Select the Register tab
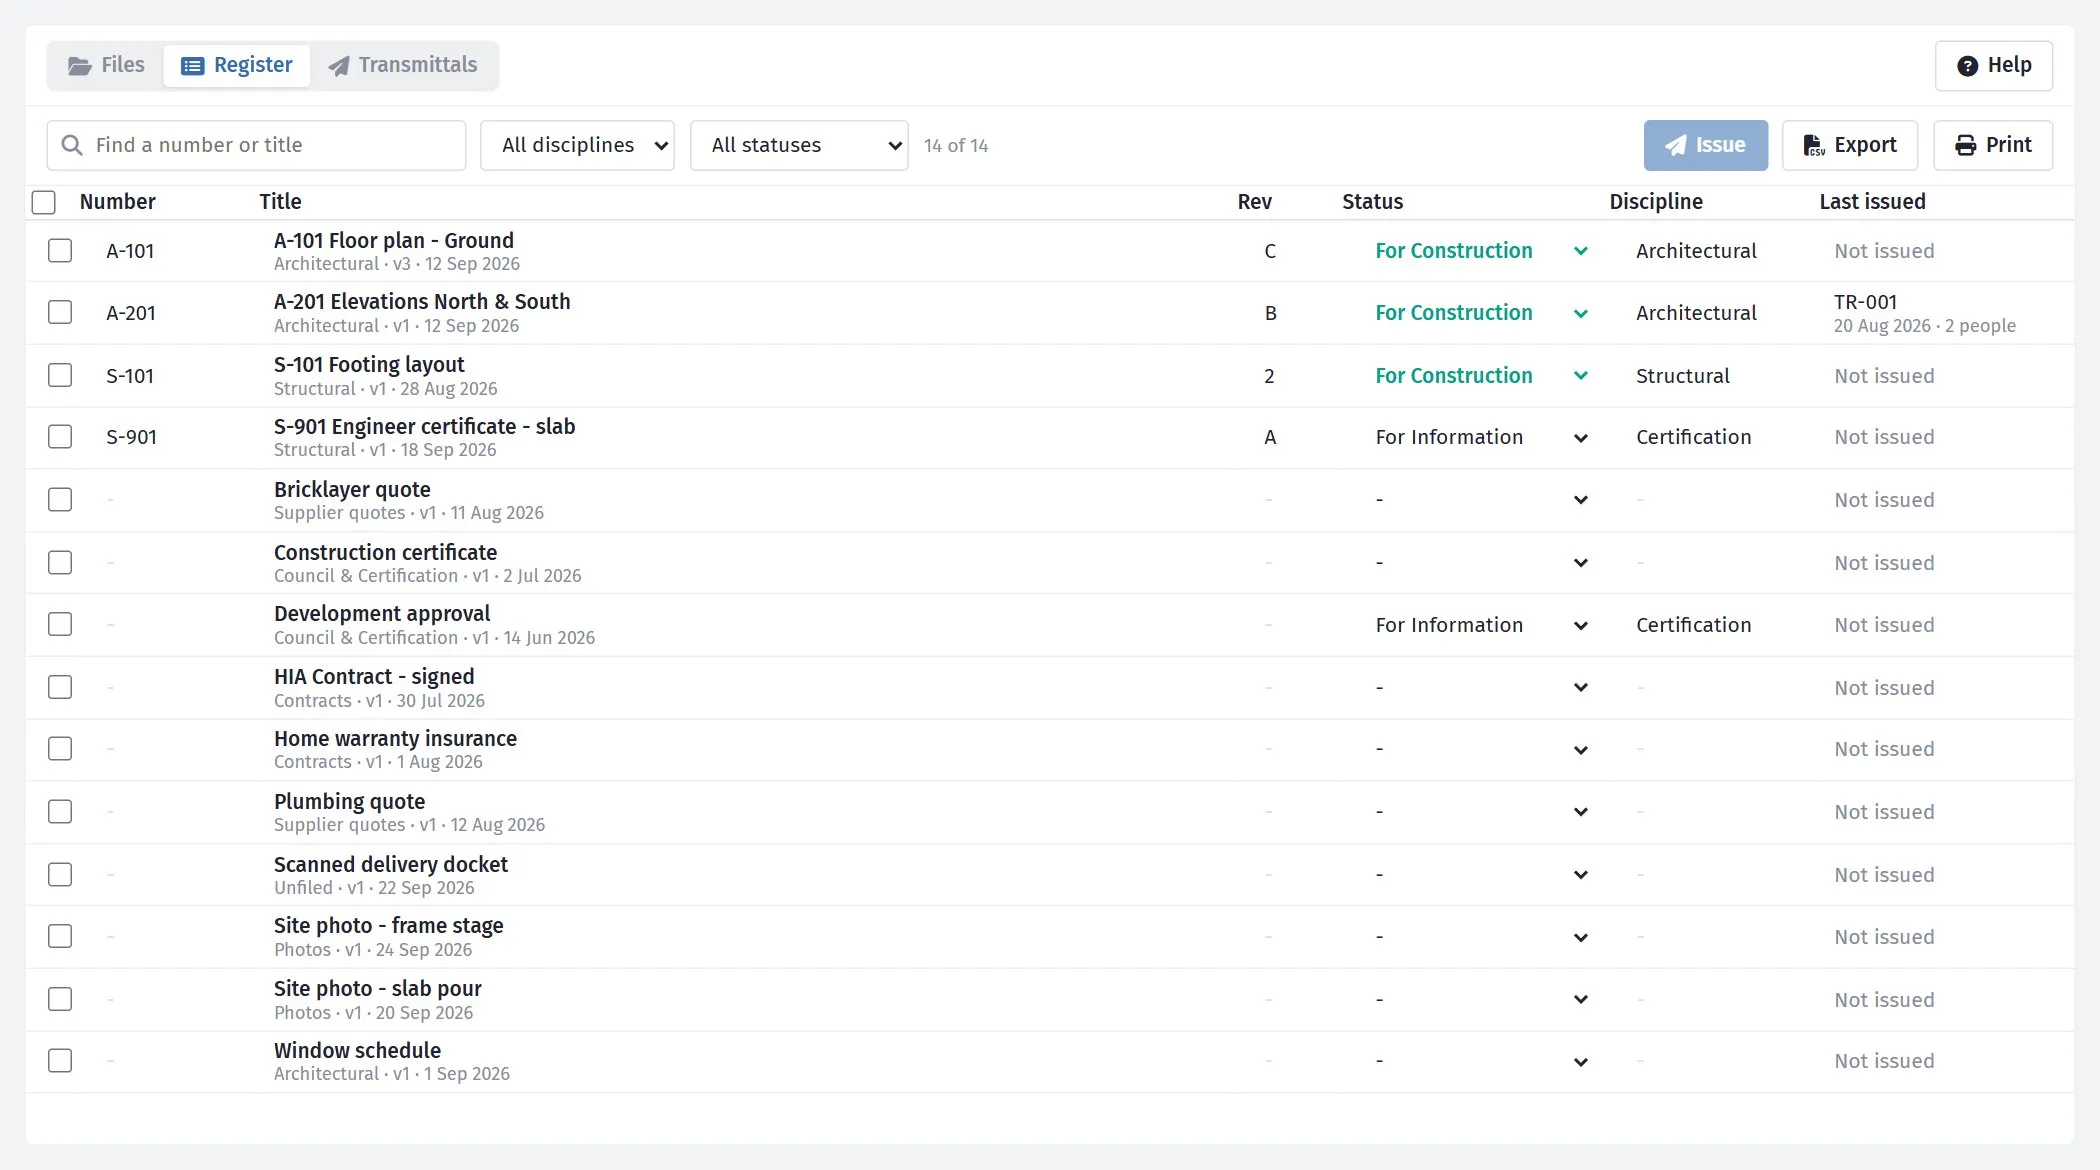Screen dimensions: 2100x1170 pos(237,65)
